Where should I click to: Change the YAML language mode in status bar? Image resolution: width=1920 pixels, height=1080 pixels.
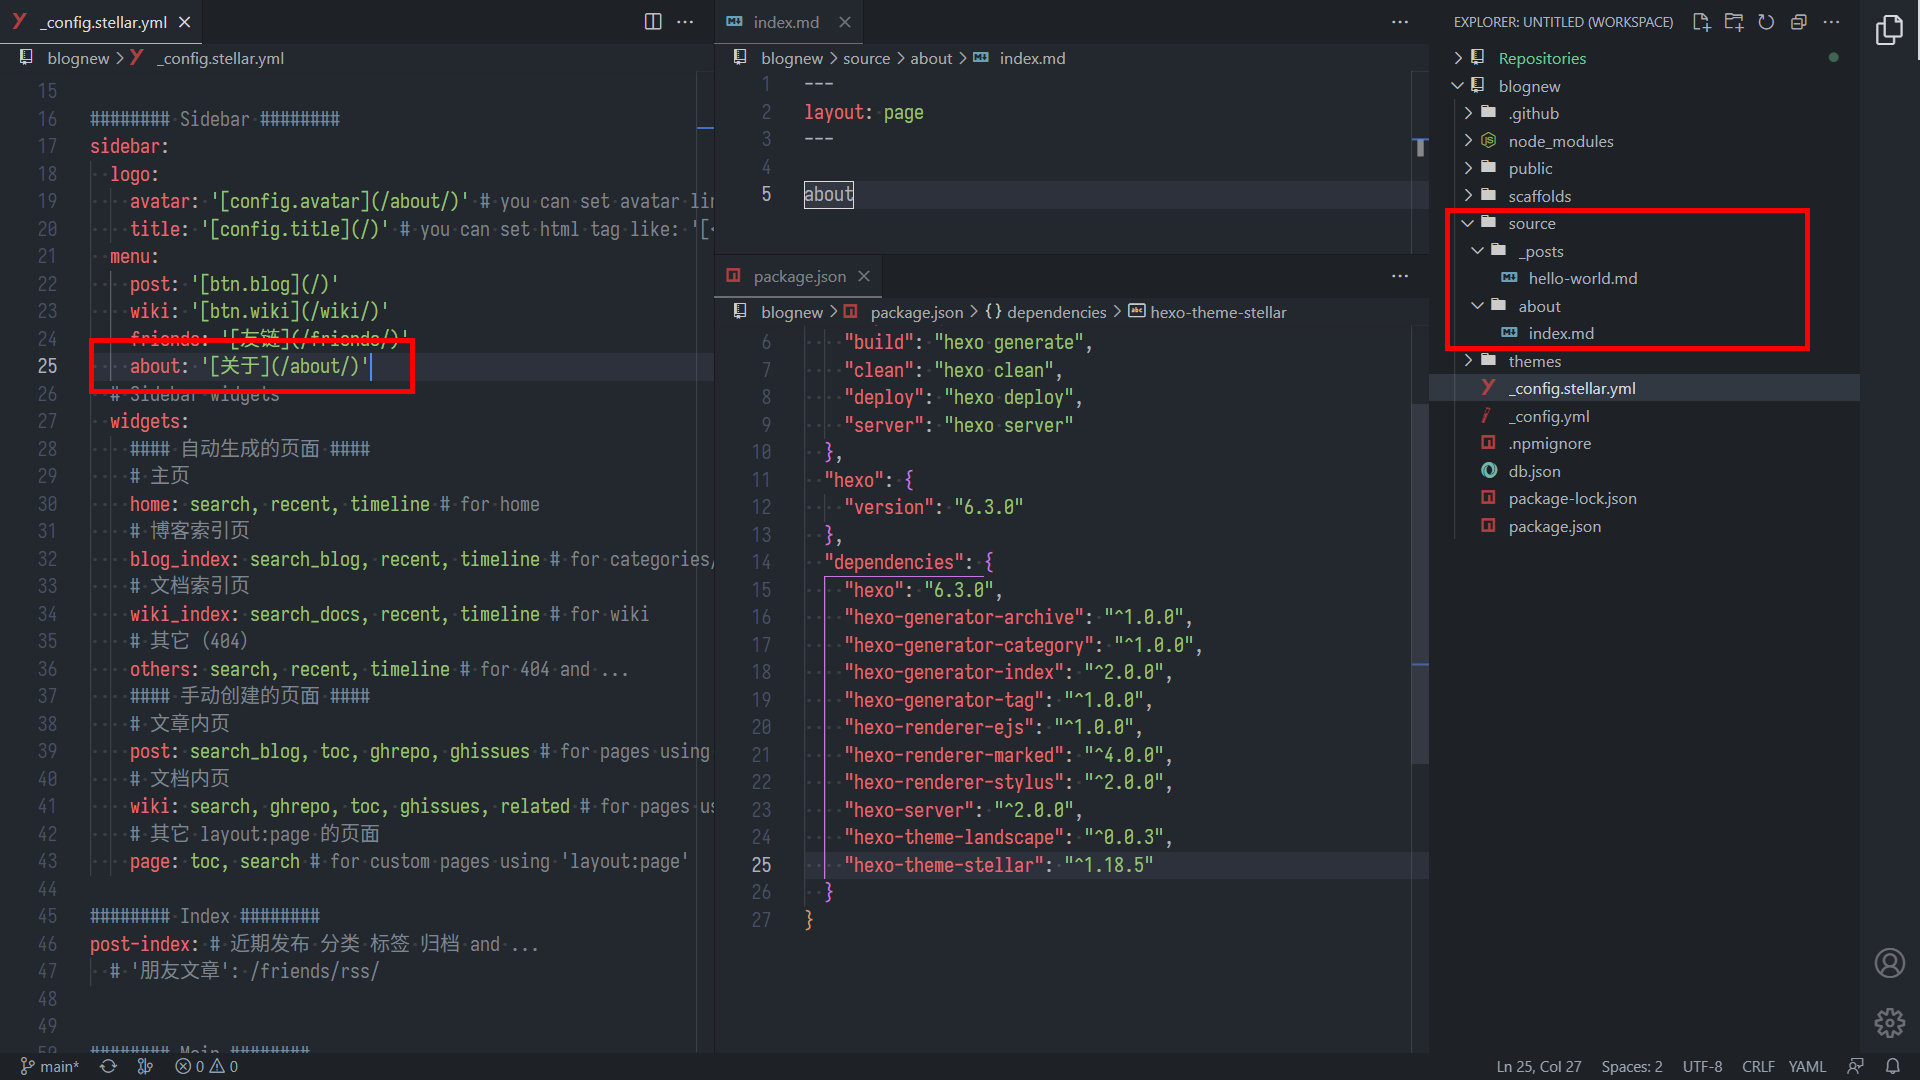(x=1806, y=1066)
